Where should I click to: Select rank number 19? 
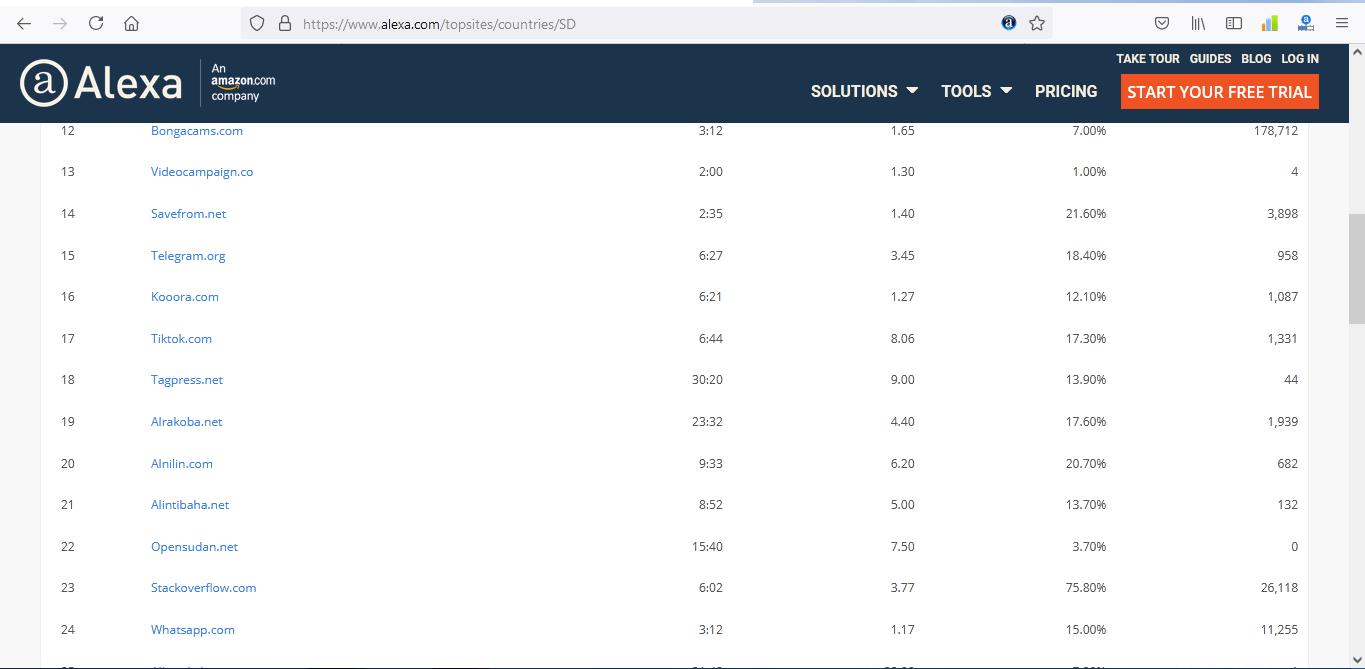point(68,422)
